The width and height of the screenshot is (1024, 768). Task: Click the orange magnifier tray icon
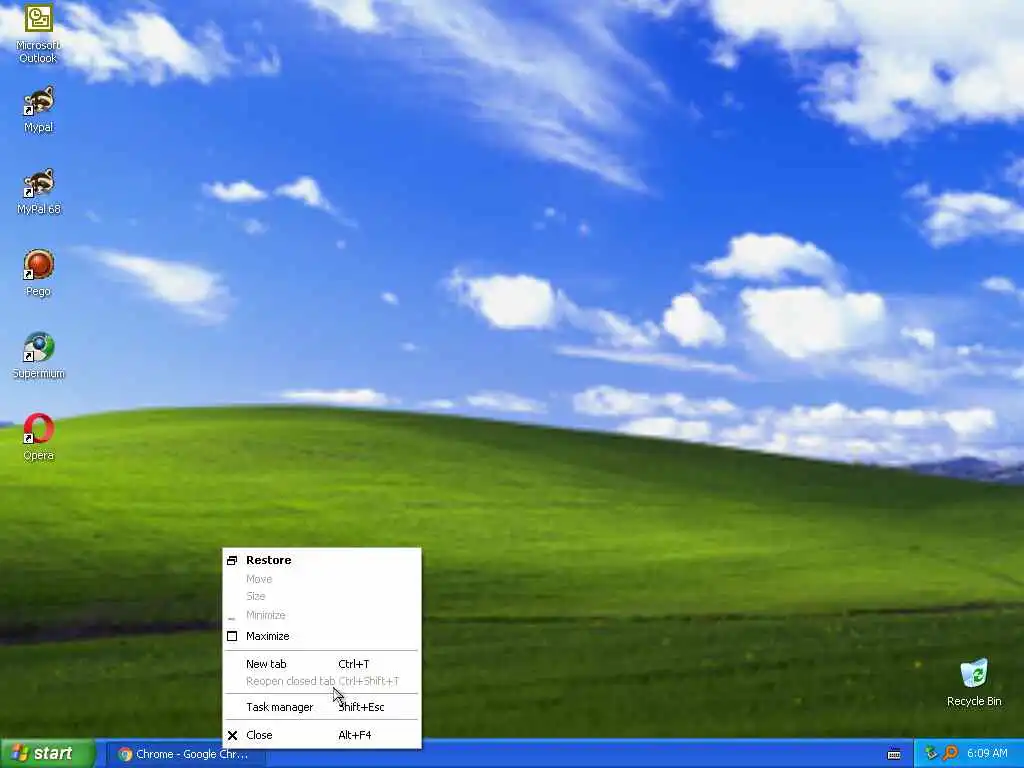(950, 754)
